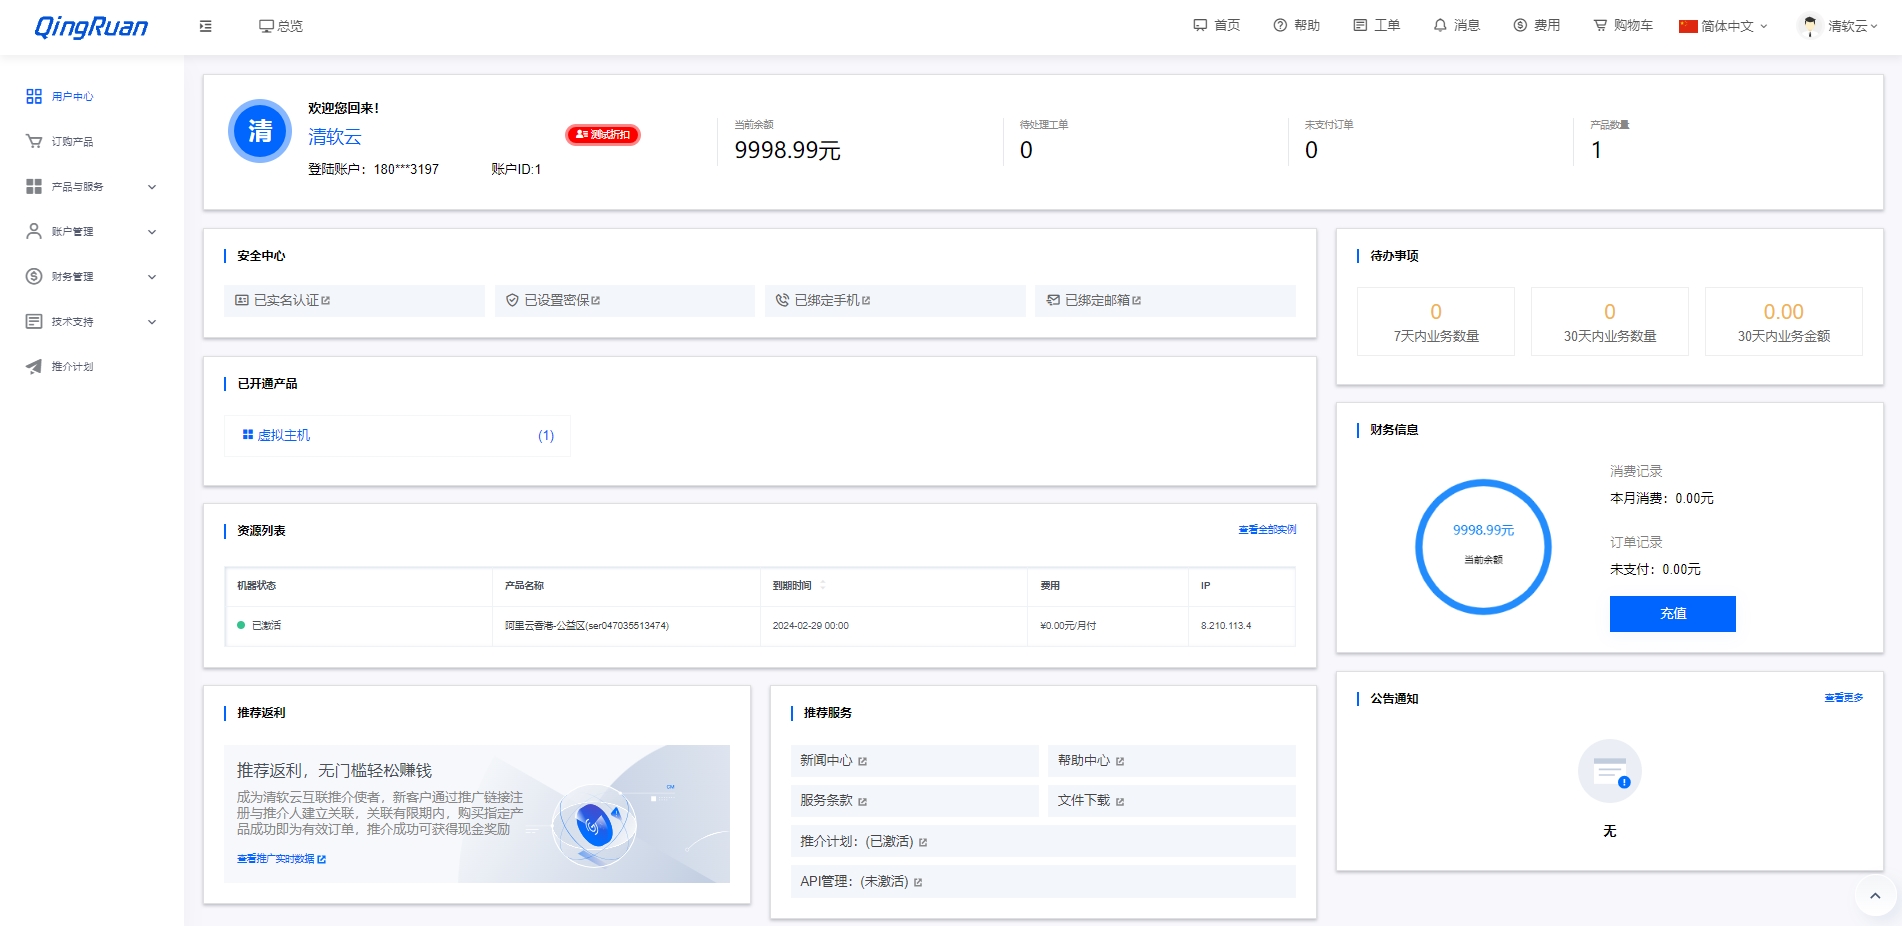Open the 总览 overview tab
The height and width of the screenshot is (926, 1902).
pyautogui.click(x=281, y=26)
